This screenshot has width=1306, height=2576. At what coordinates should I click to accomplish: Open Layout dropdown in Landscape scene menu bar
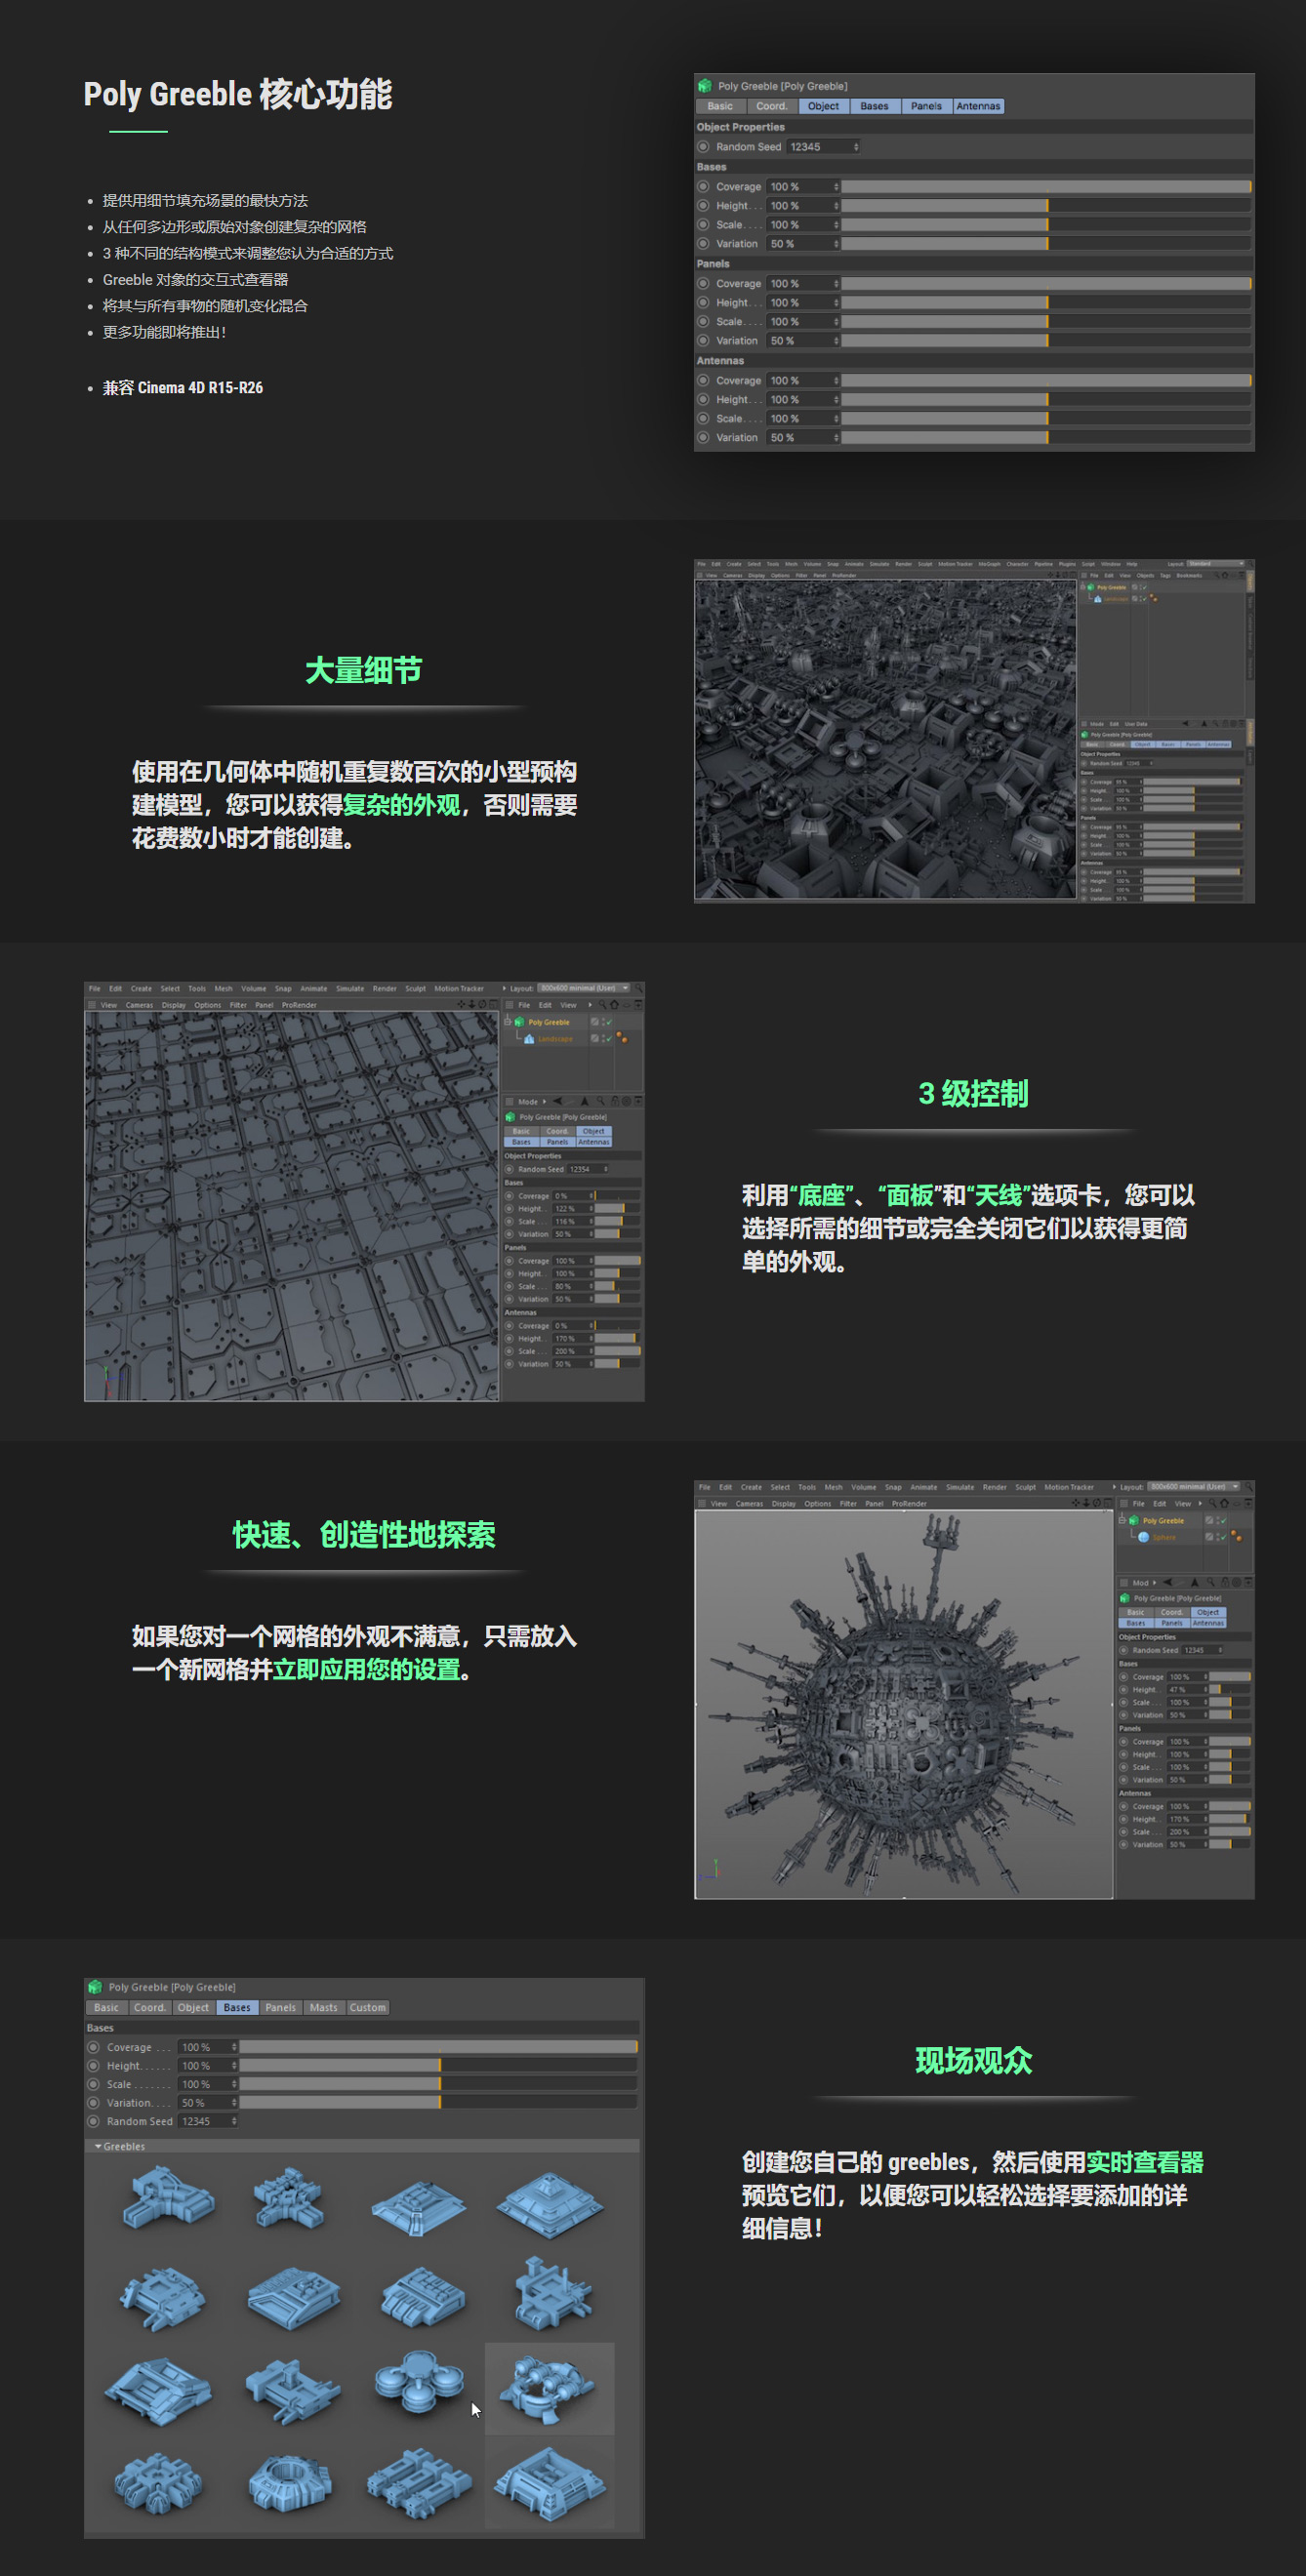click(584, 988)
